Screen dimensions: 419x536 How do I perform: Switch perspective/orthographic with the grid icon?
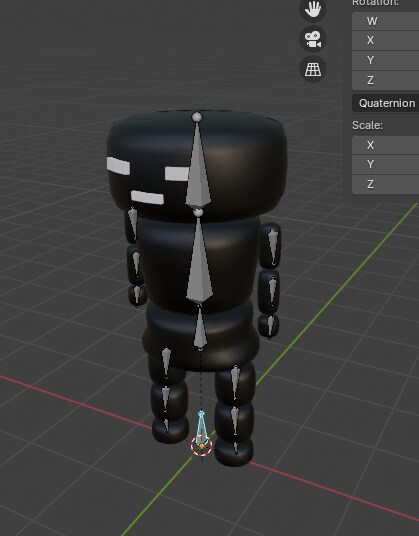point(313,69)
